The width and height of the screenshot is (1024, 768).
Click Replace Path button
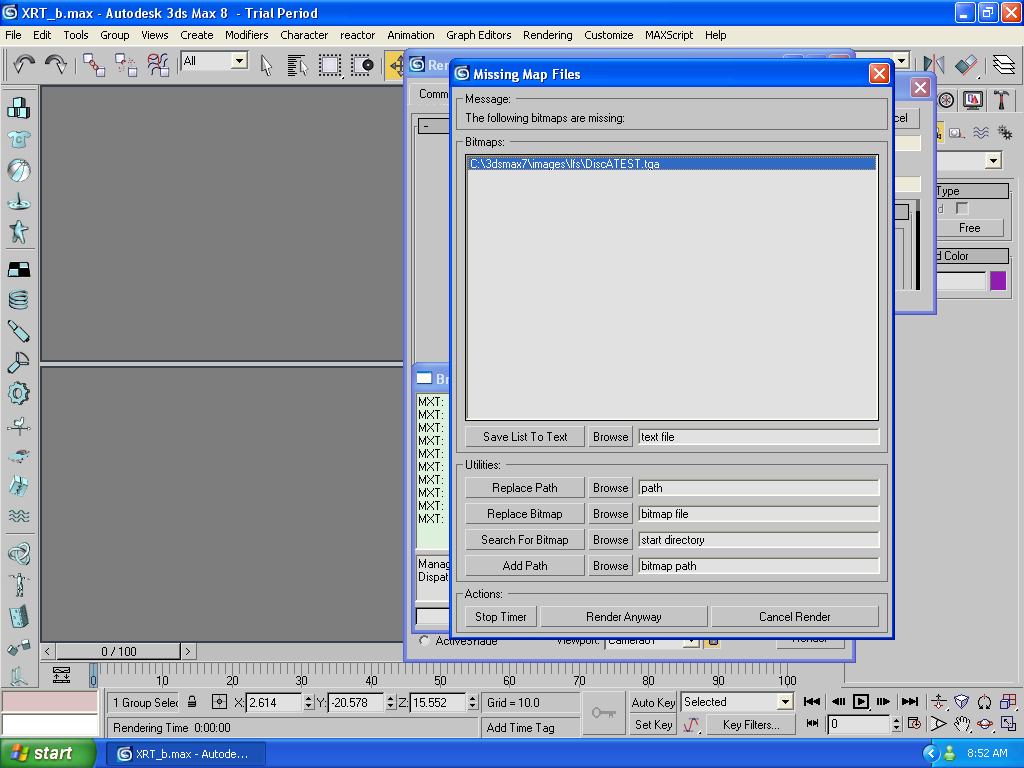524,488
